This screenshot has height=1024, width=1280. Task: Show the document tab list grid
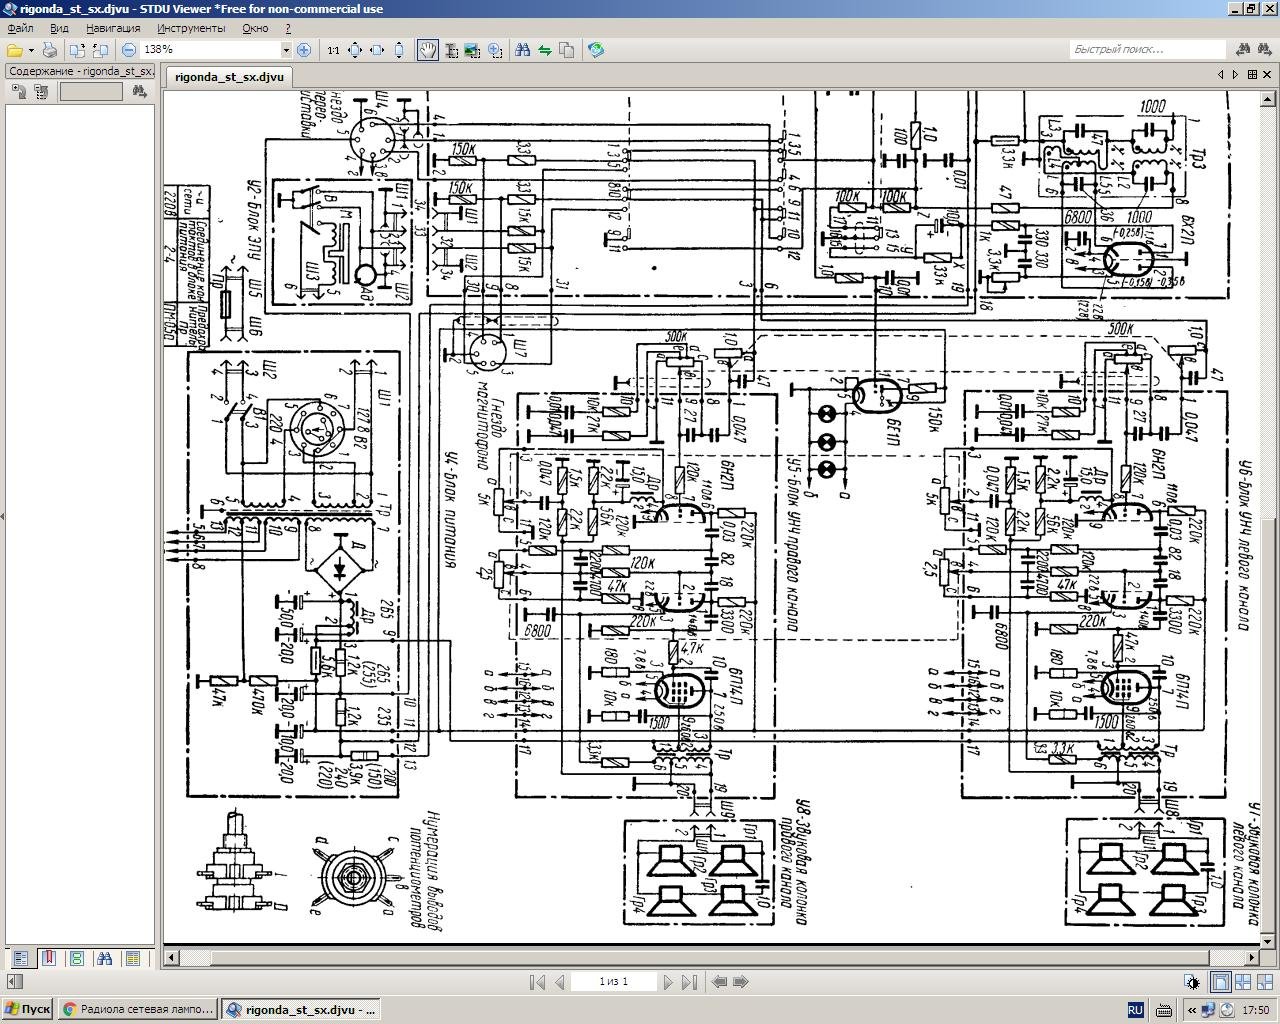[1252, 75]
